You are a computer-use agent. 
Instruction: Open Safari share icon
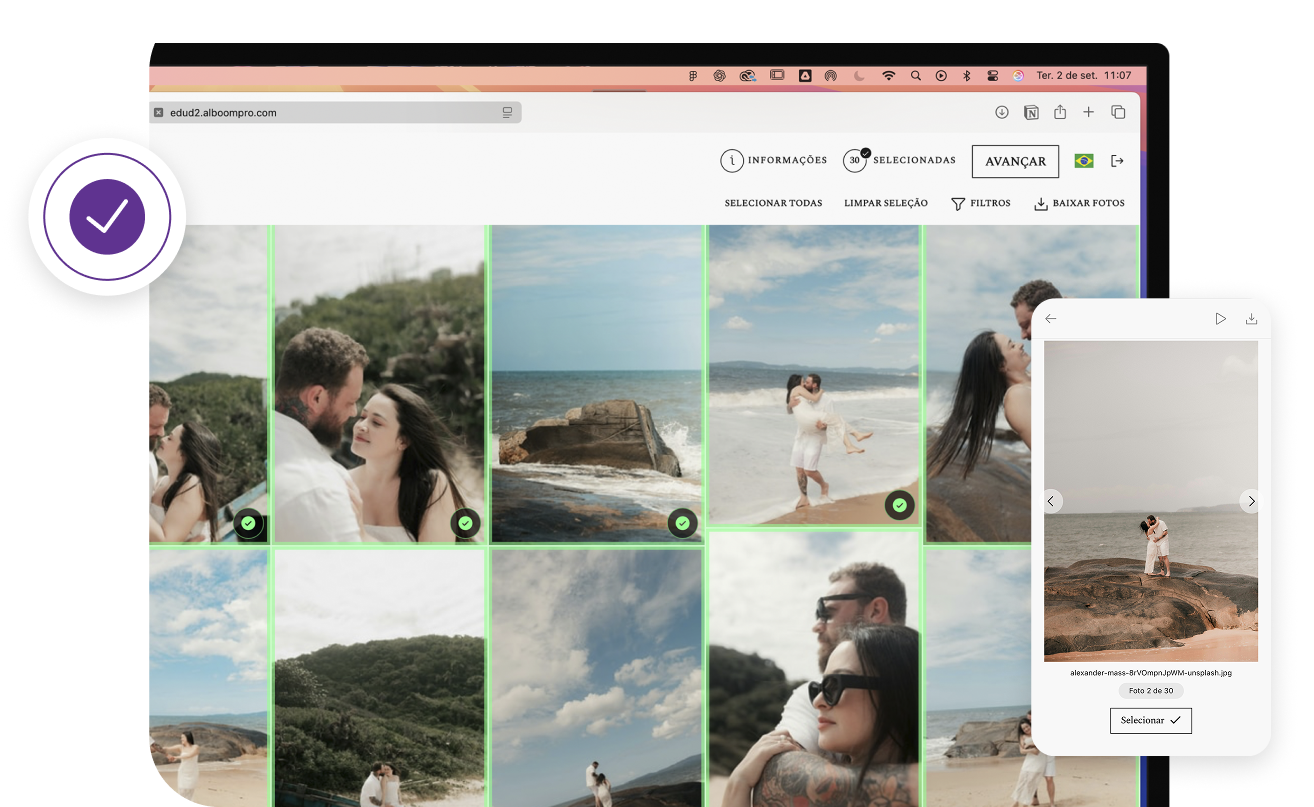tap(1060, 113)
